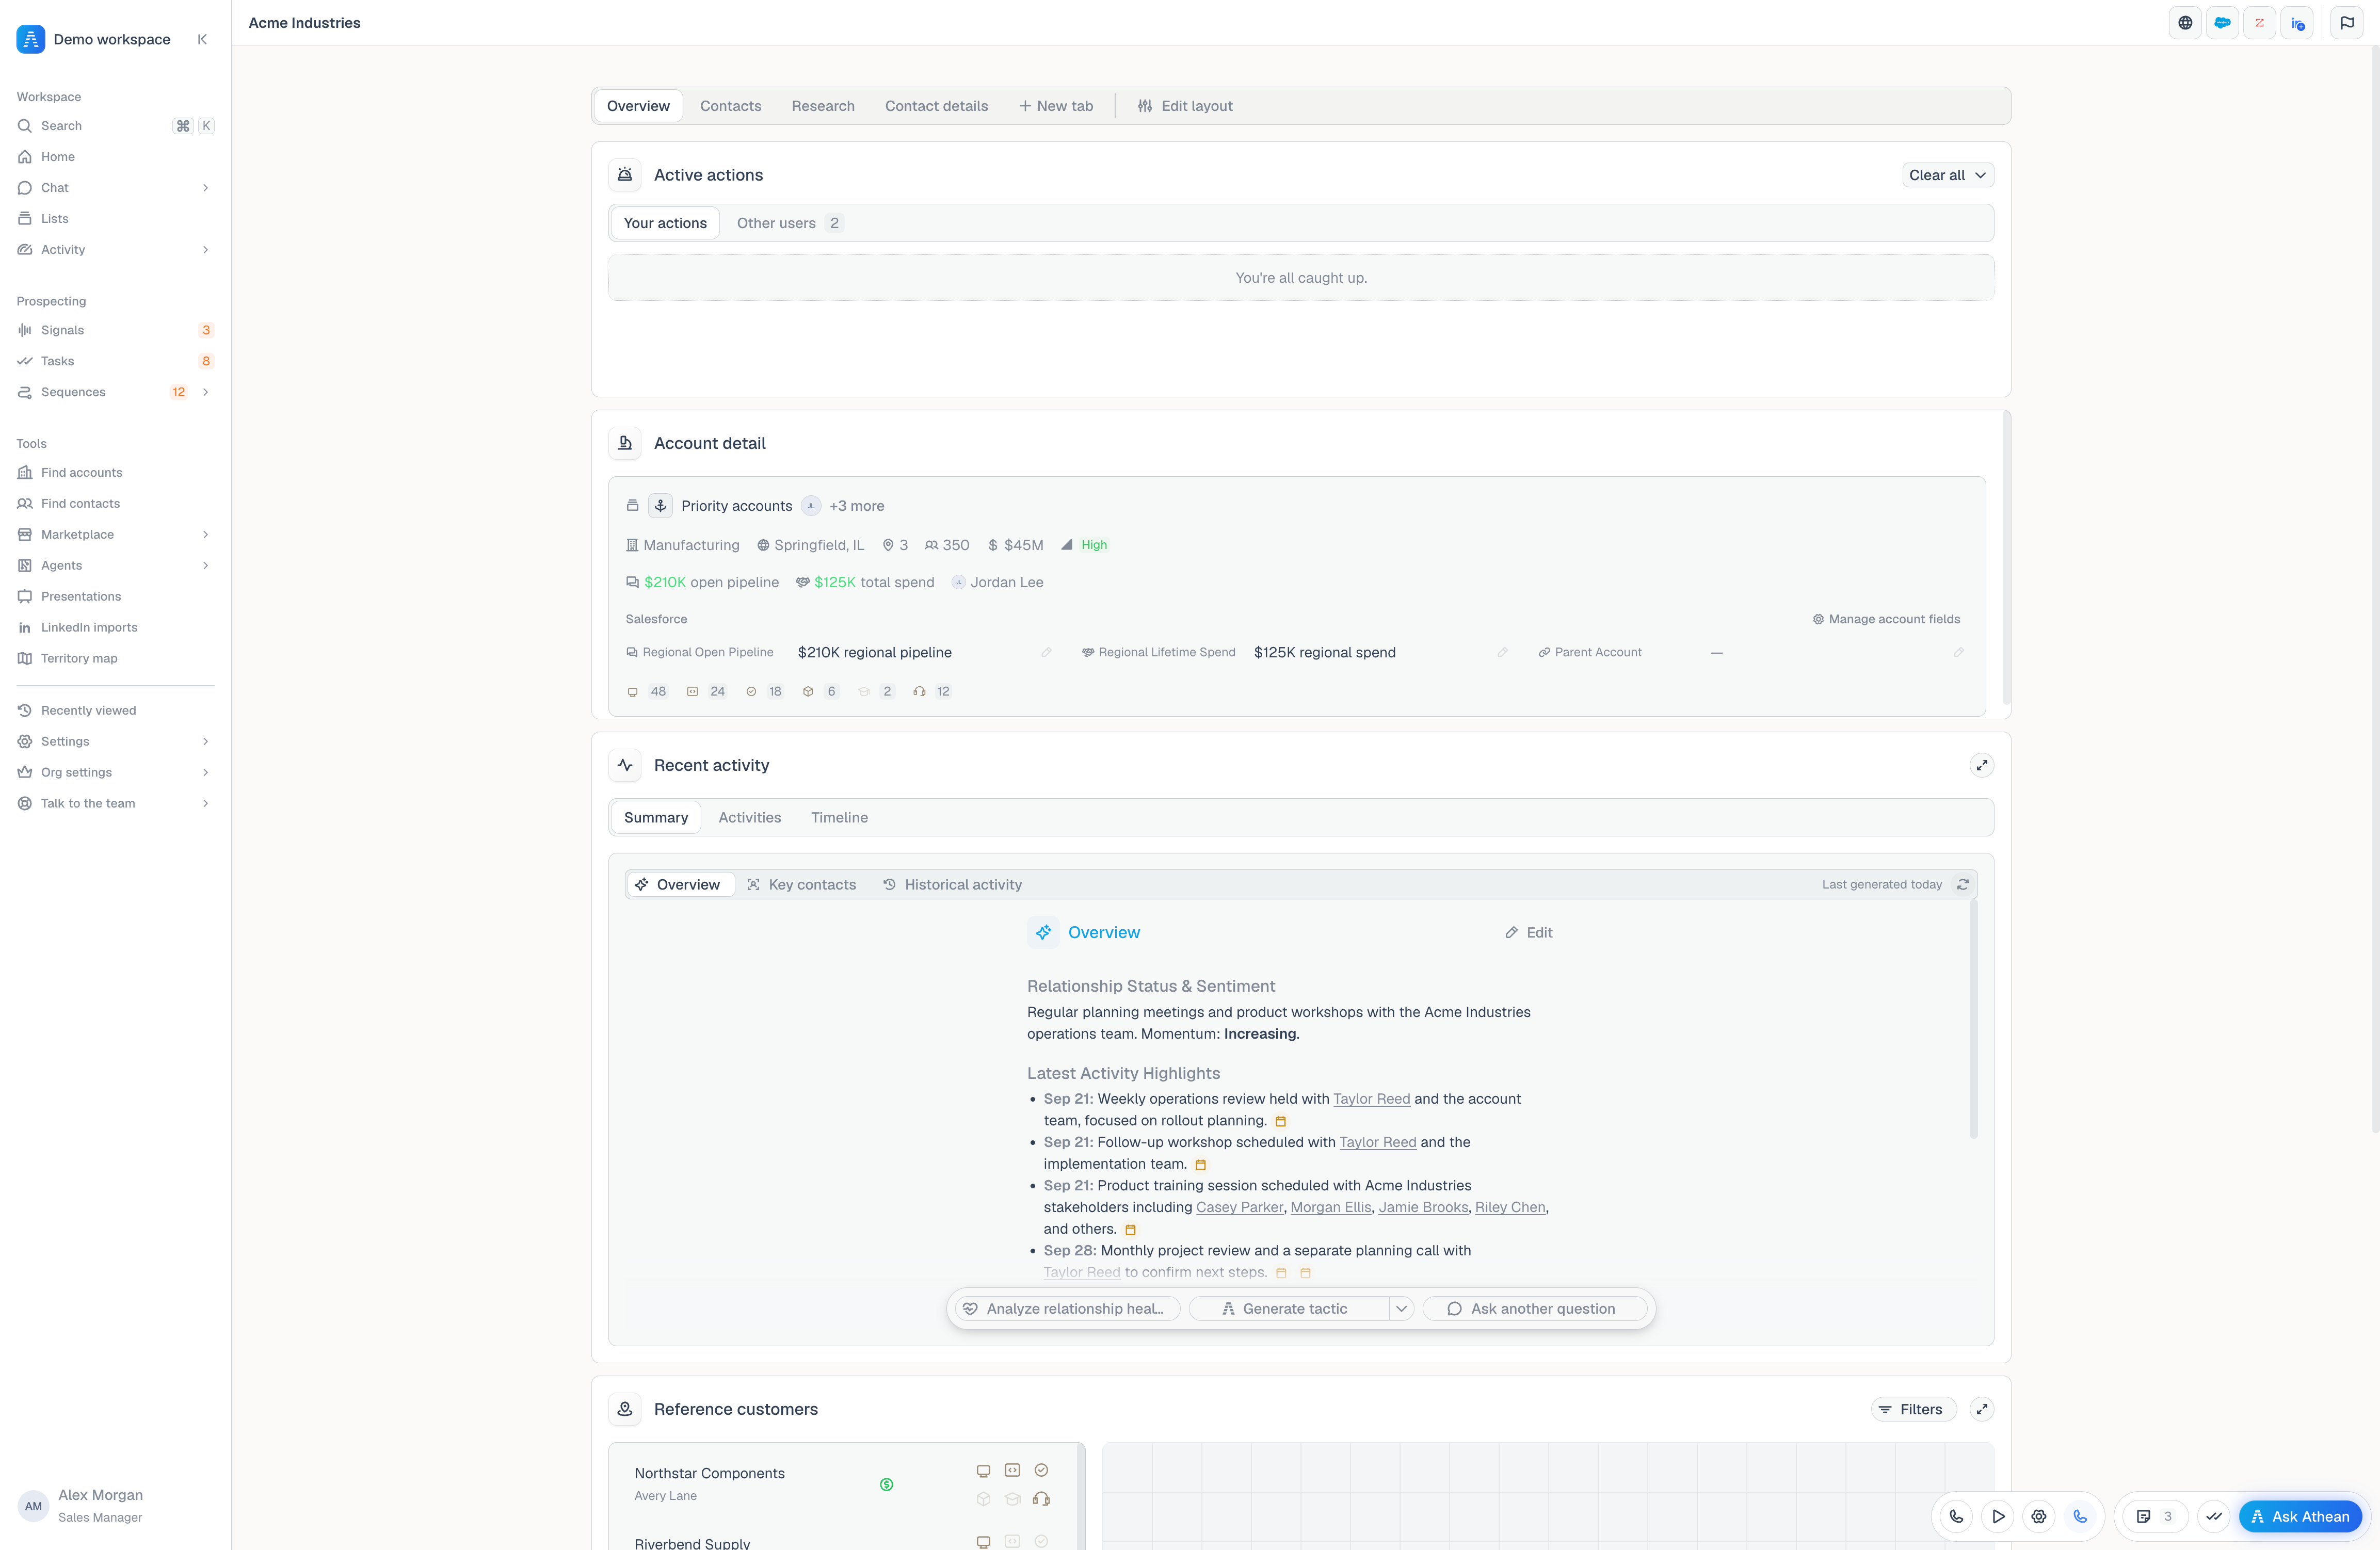
Task: Open the Salesforce cloud icon in the header
Action: point(2222,22)
